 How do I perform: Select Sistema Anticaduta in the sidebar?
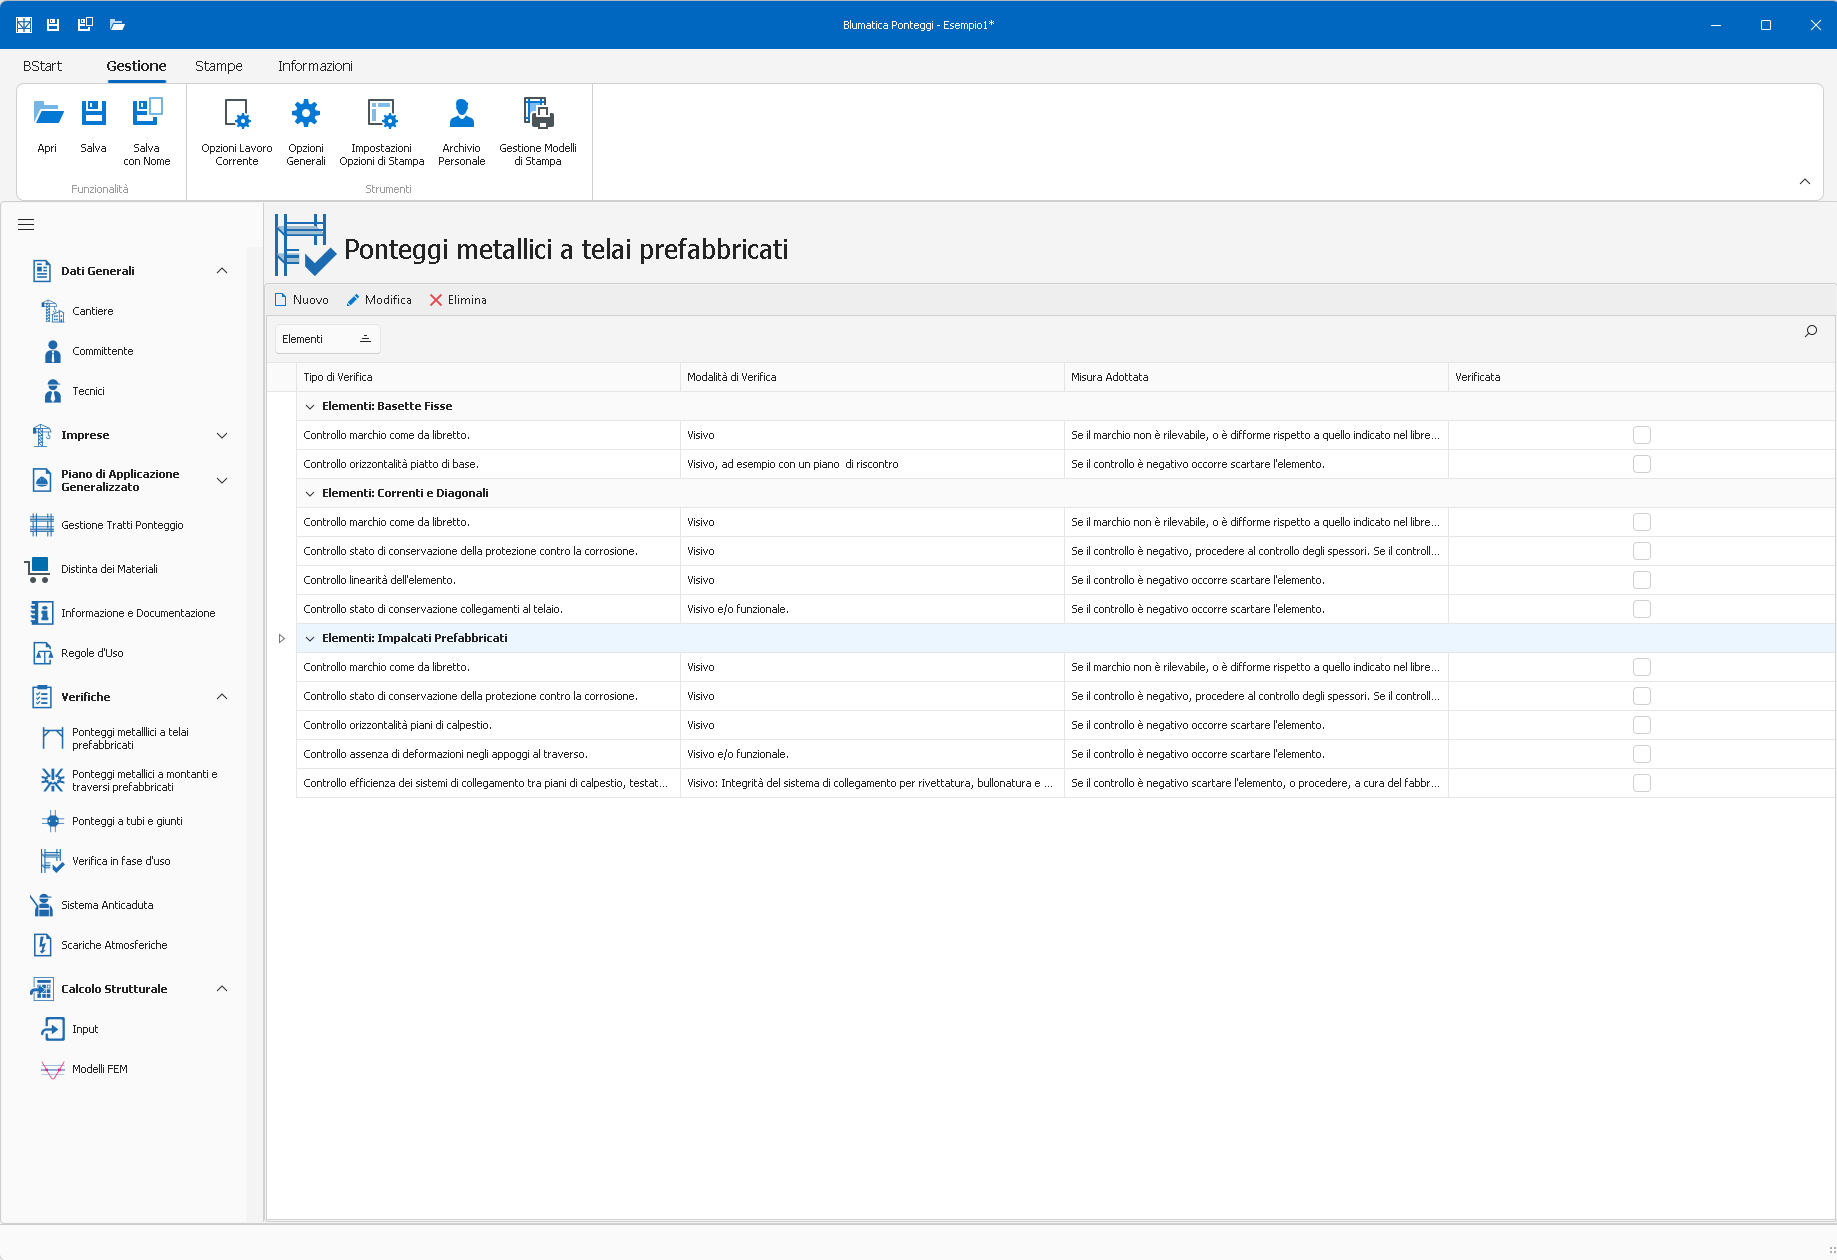(107, 905)
